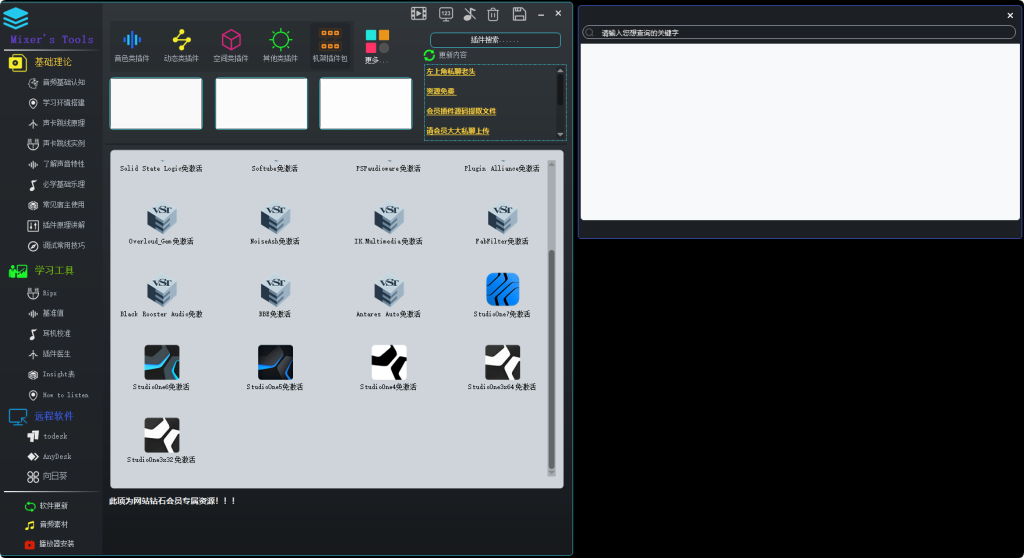The image size is (1024, 558).
Task: Open 了解声音特性 in the sidebar
Action: point(56,164)
